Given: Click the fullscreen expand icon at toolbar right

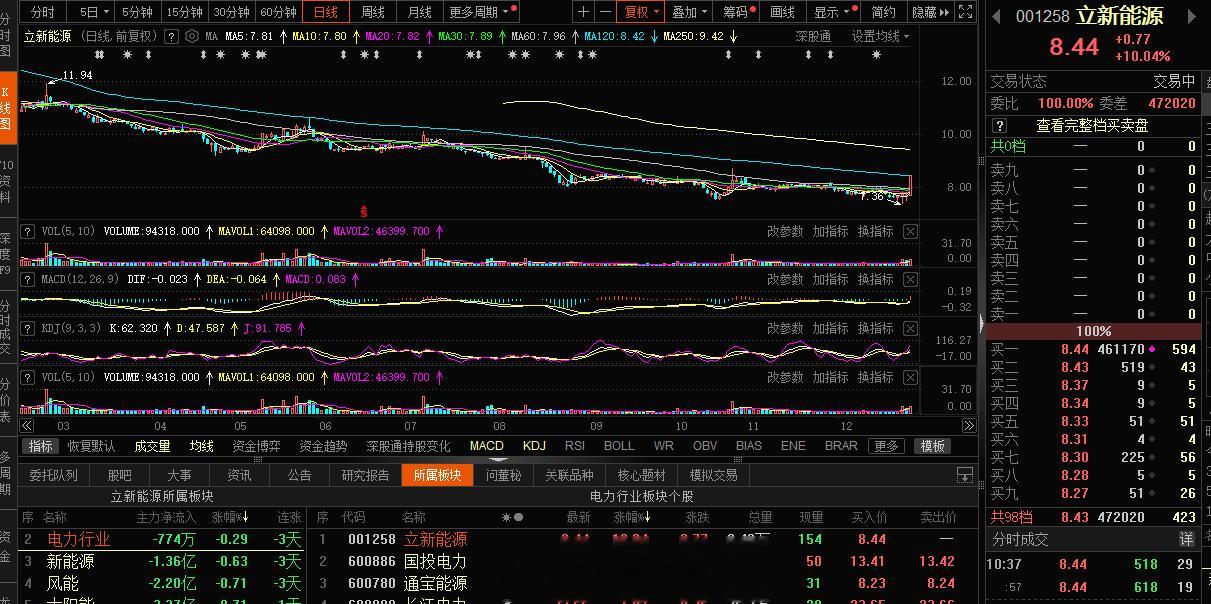Looking at the screenshot, I should [x=963, y=12].
